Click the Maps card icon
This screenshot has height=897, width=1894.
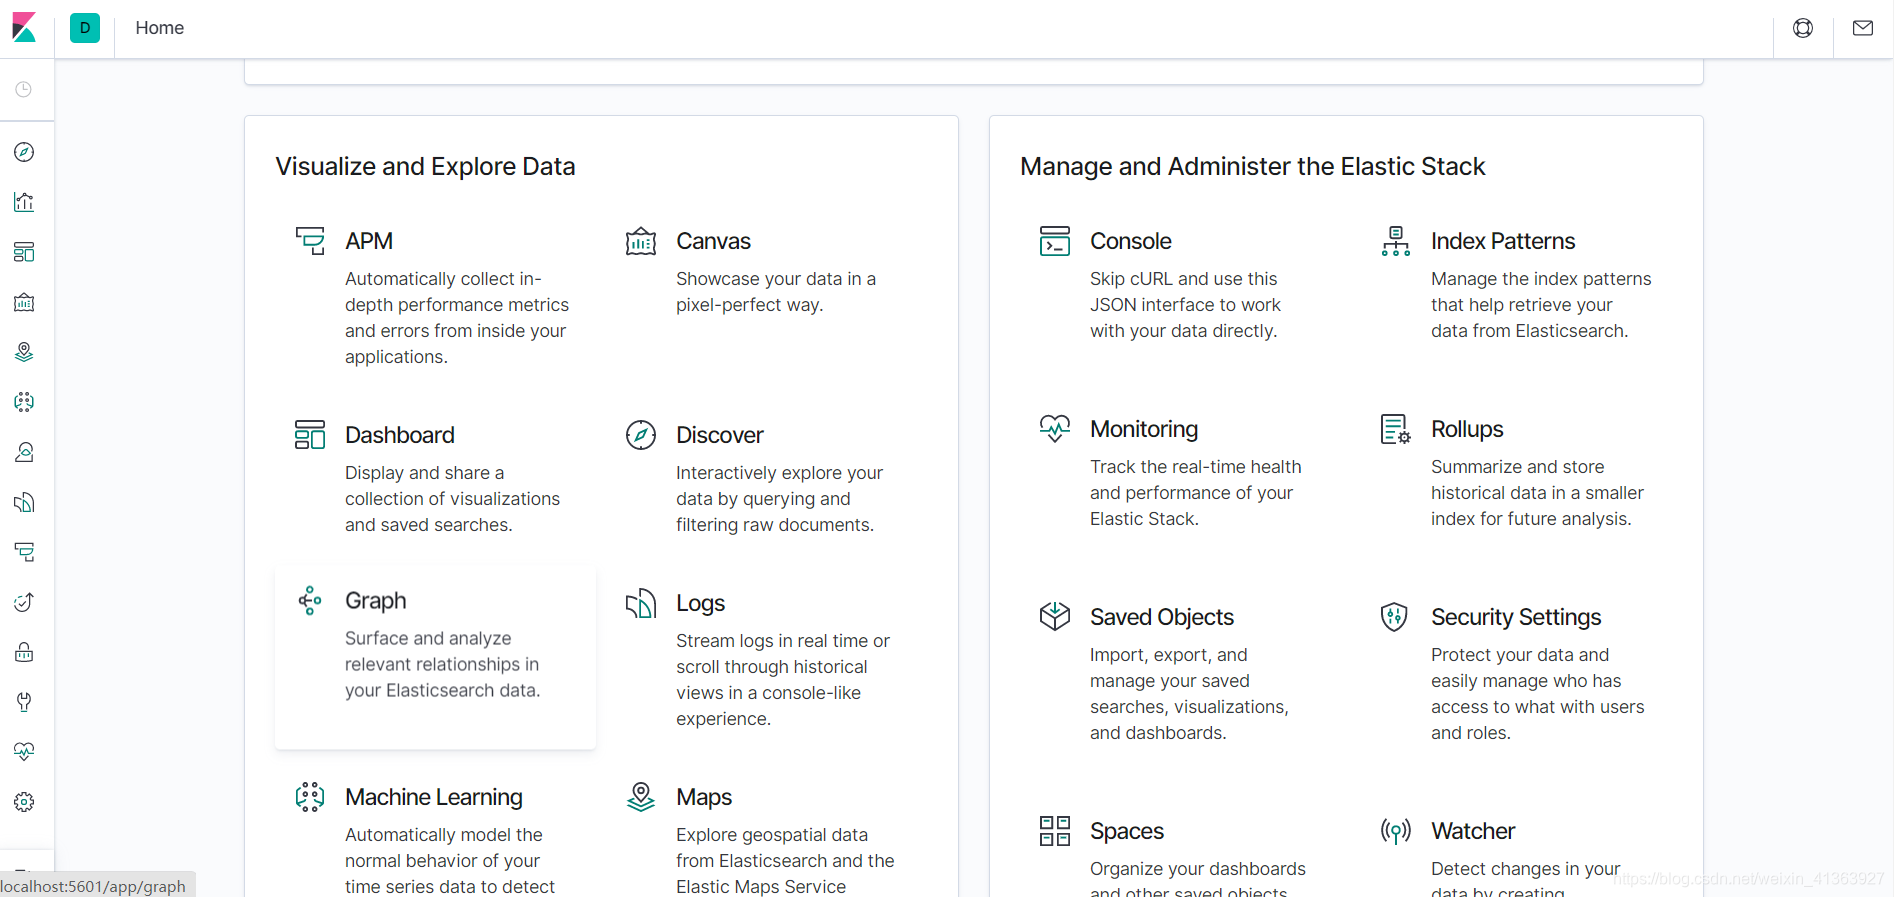[x=641, y=797]
